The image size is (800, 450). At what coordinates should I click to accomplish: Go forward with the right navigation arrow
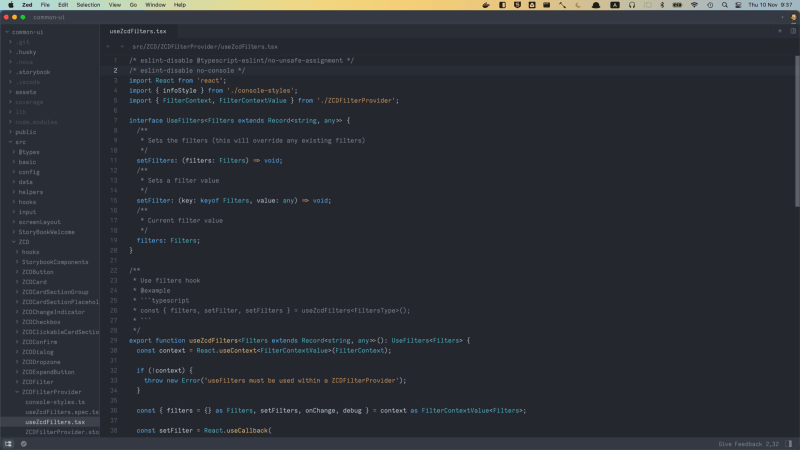point(121,46)
